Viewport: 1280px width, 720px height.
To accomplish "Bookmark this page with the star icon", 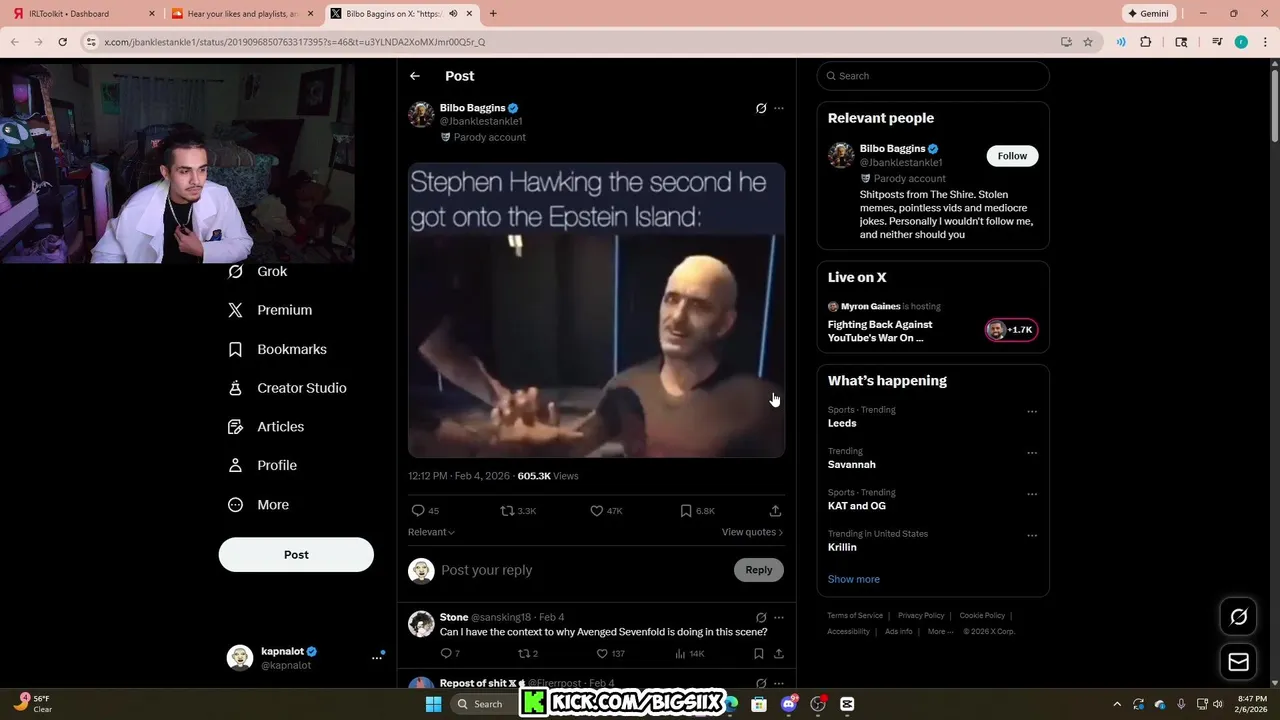I will (x=1088, y=42).
